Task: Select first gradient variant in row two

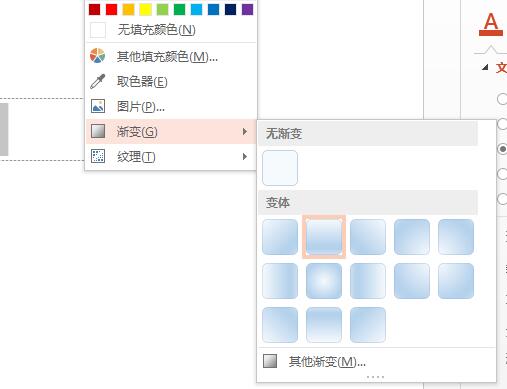Action: click(x=280, y=281)
